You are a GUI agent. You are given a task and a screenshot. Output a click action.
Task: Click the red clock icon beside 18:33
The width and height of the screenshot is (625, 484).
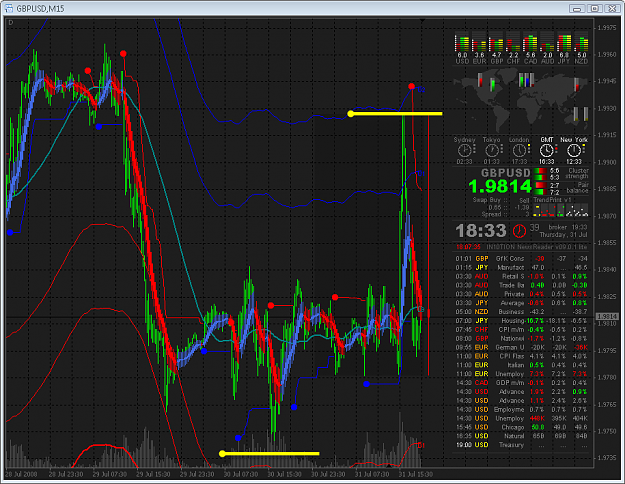[519, 230]
